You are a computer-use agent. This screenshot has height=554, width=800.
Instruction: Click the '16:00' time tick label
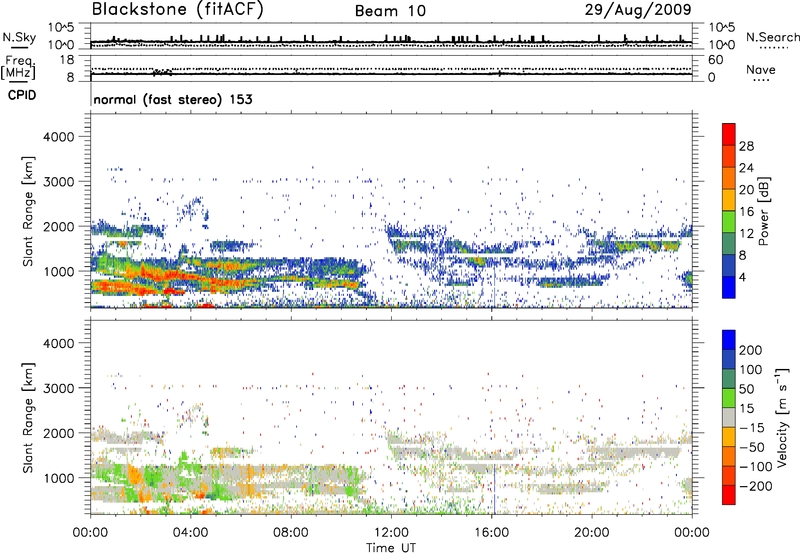491,533
